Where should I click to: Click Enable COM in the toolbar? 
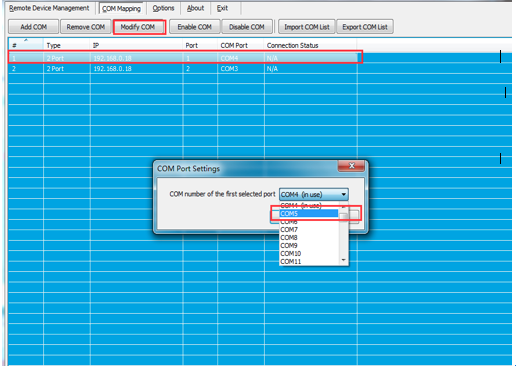coord(195,27)
